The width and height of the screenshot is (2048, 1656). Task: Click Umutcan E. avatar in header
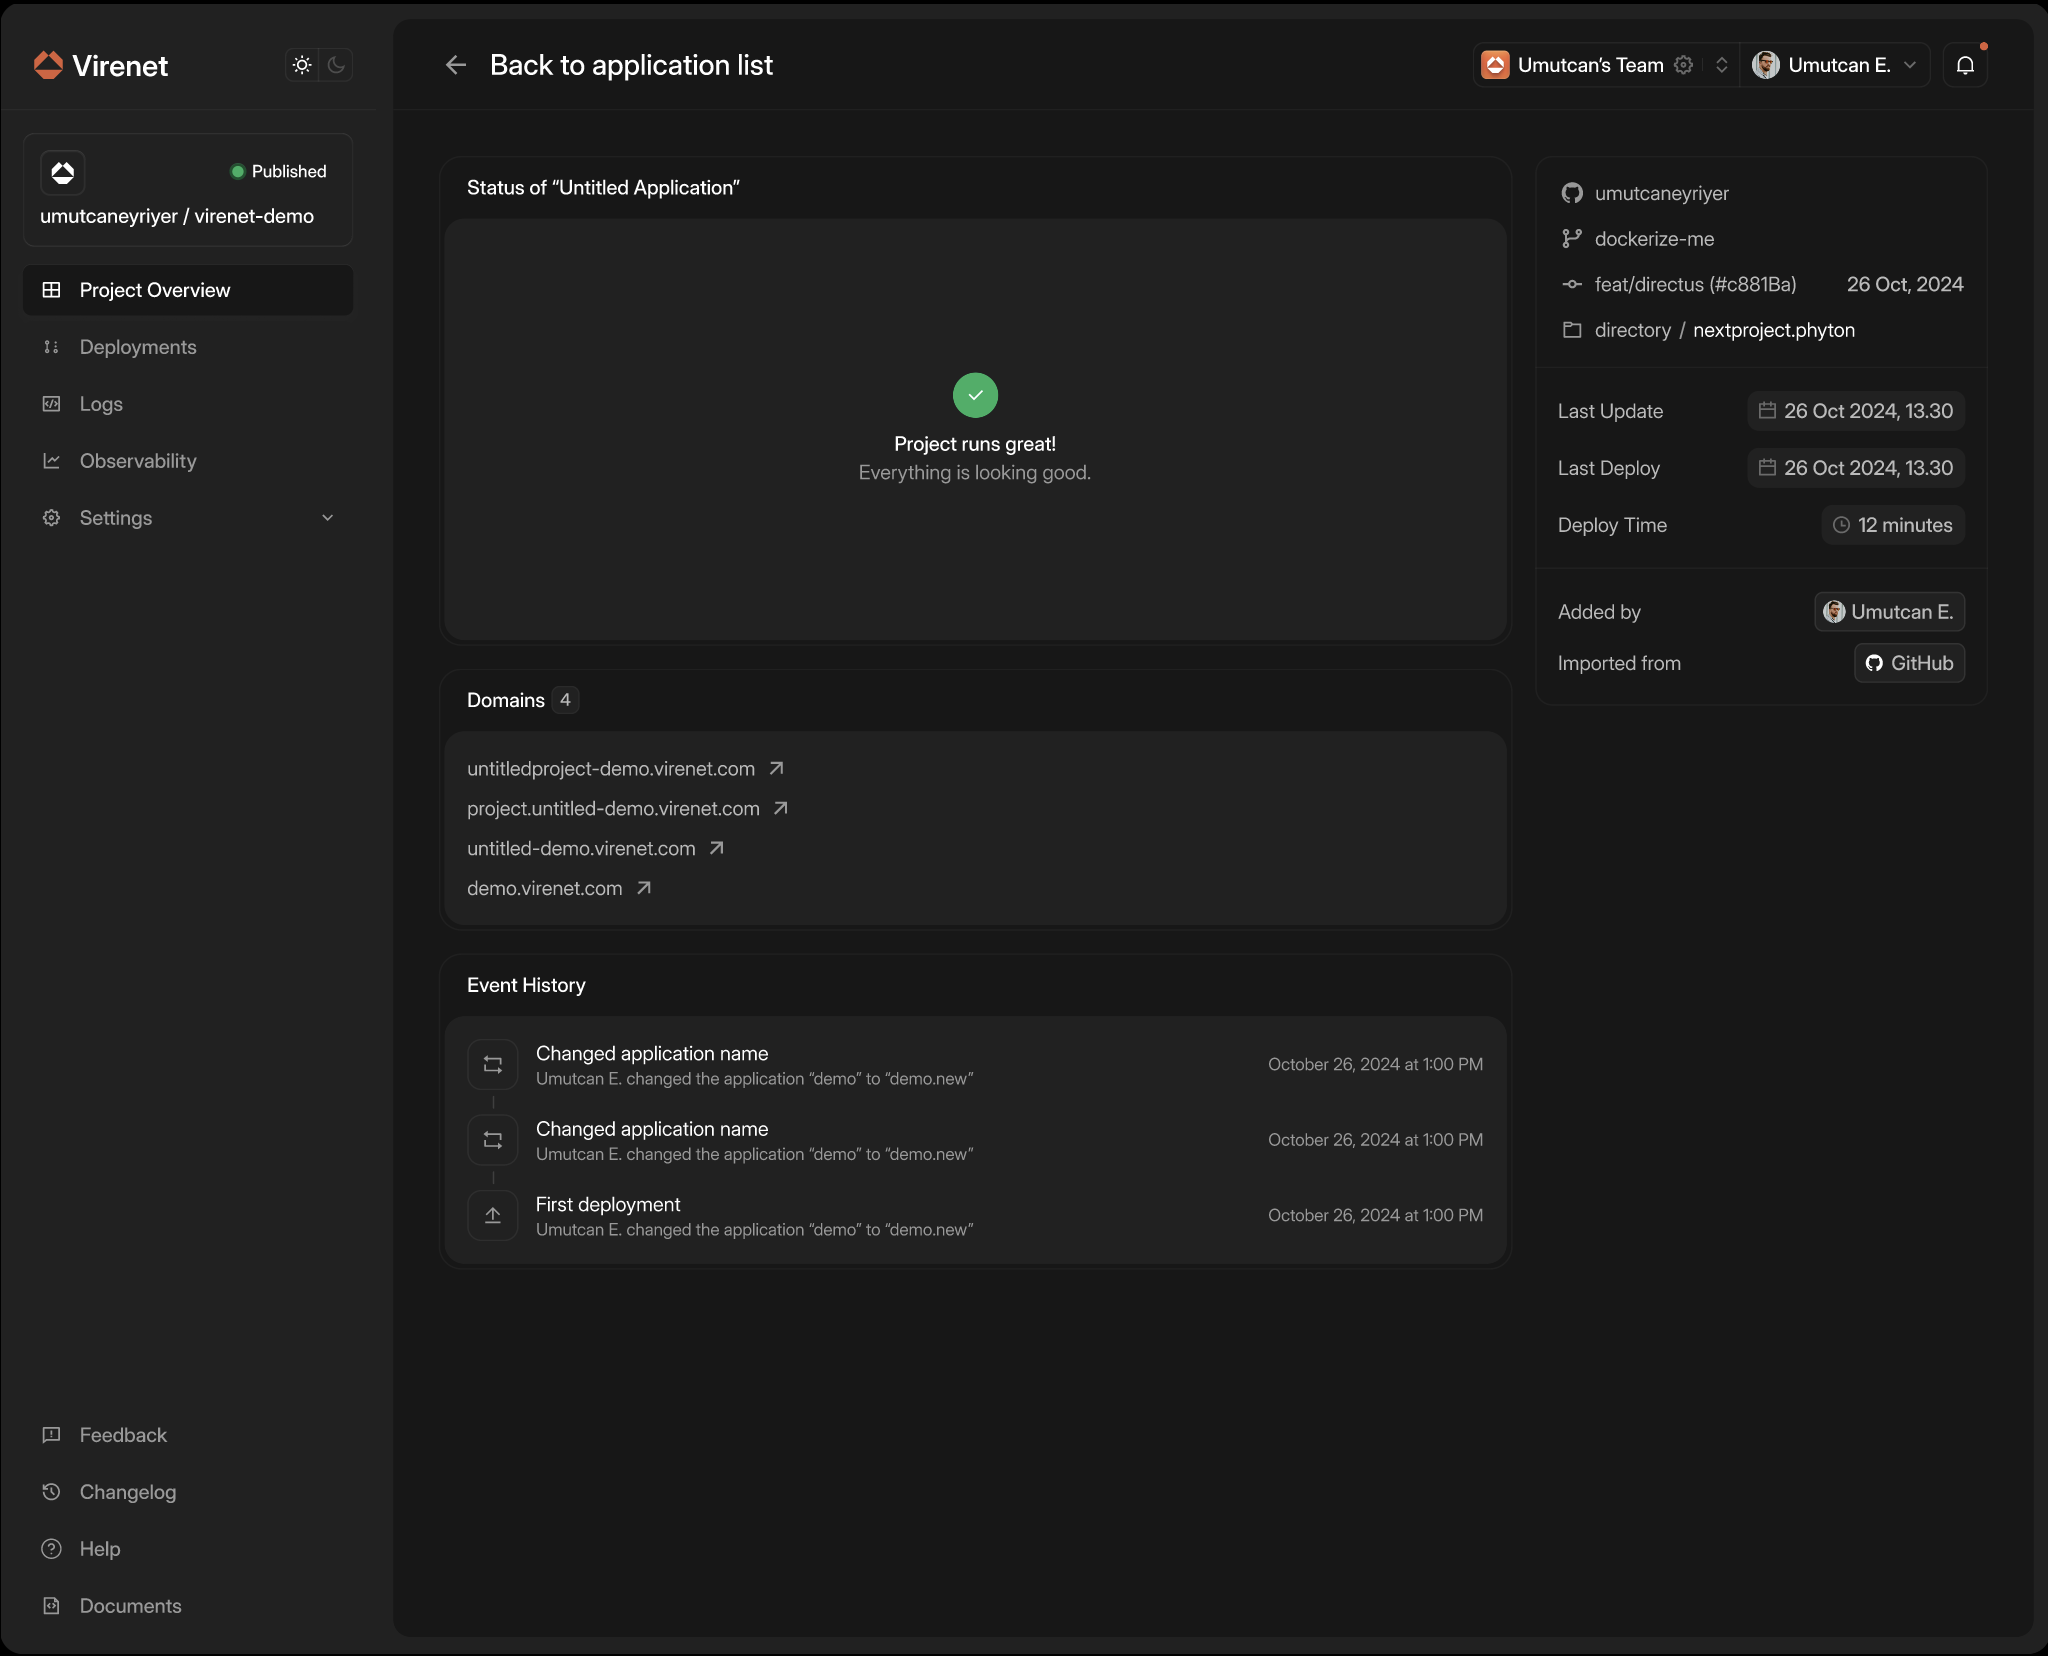pos(1766,65)
